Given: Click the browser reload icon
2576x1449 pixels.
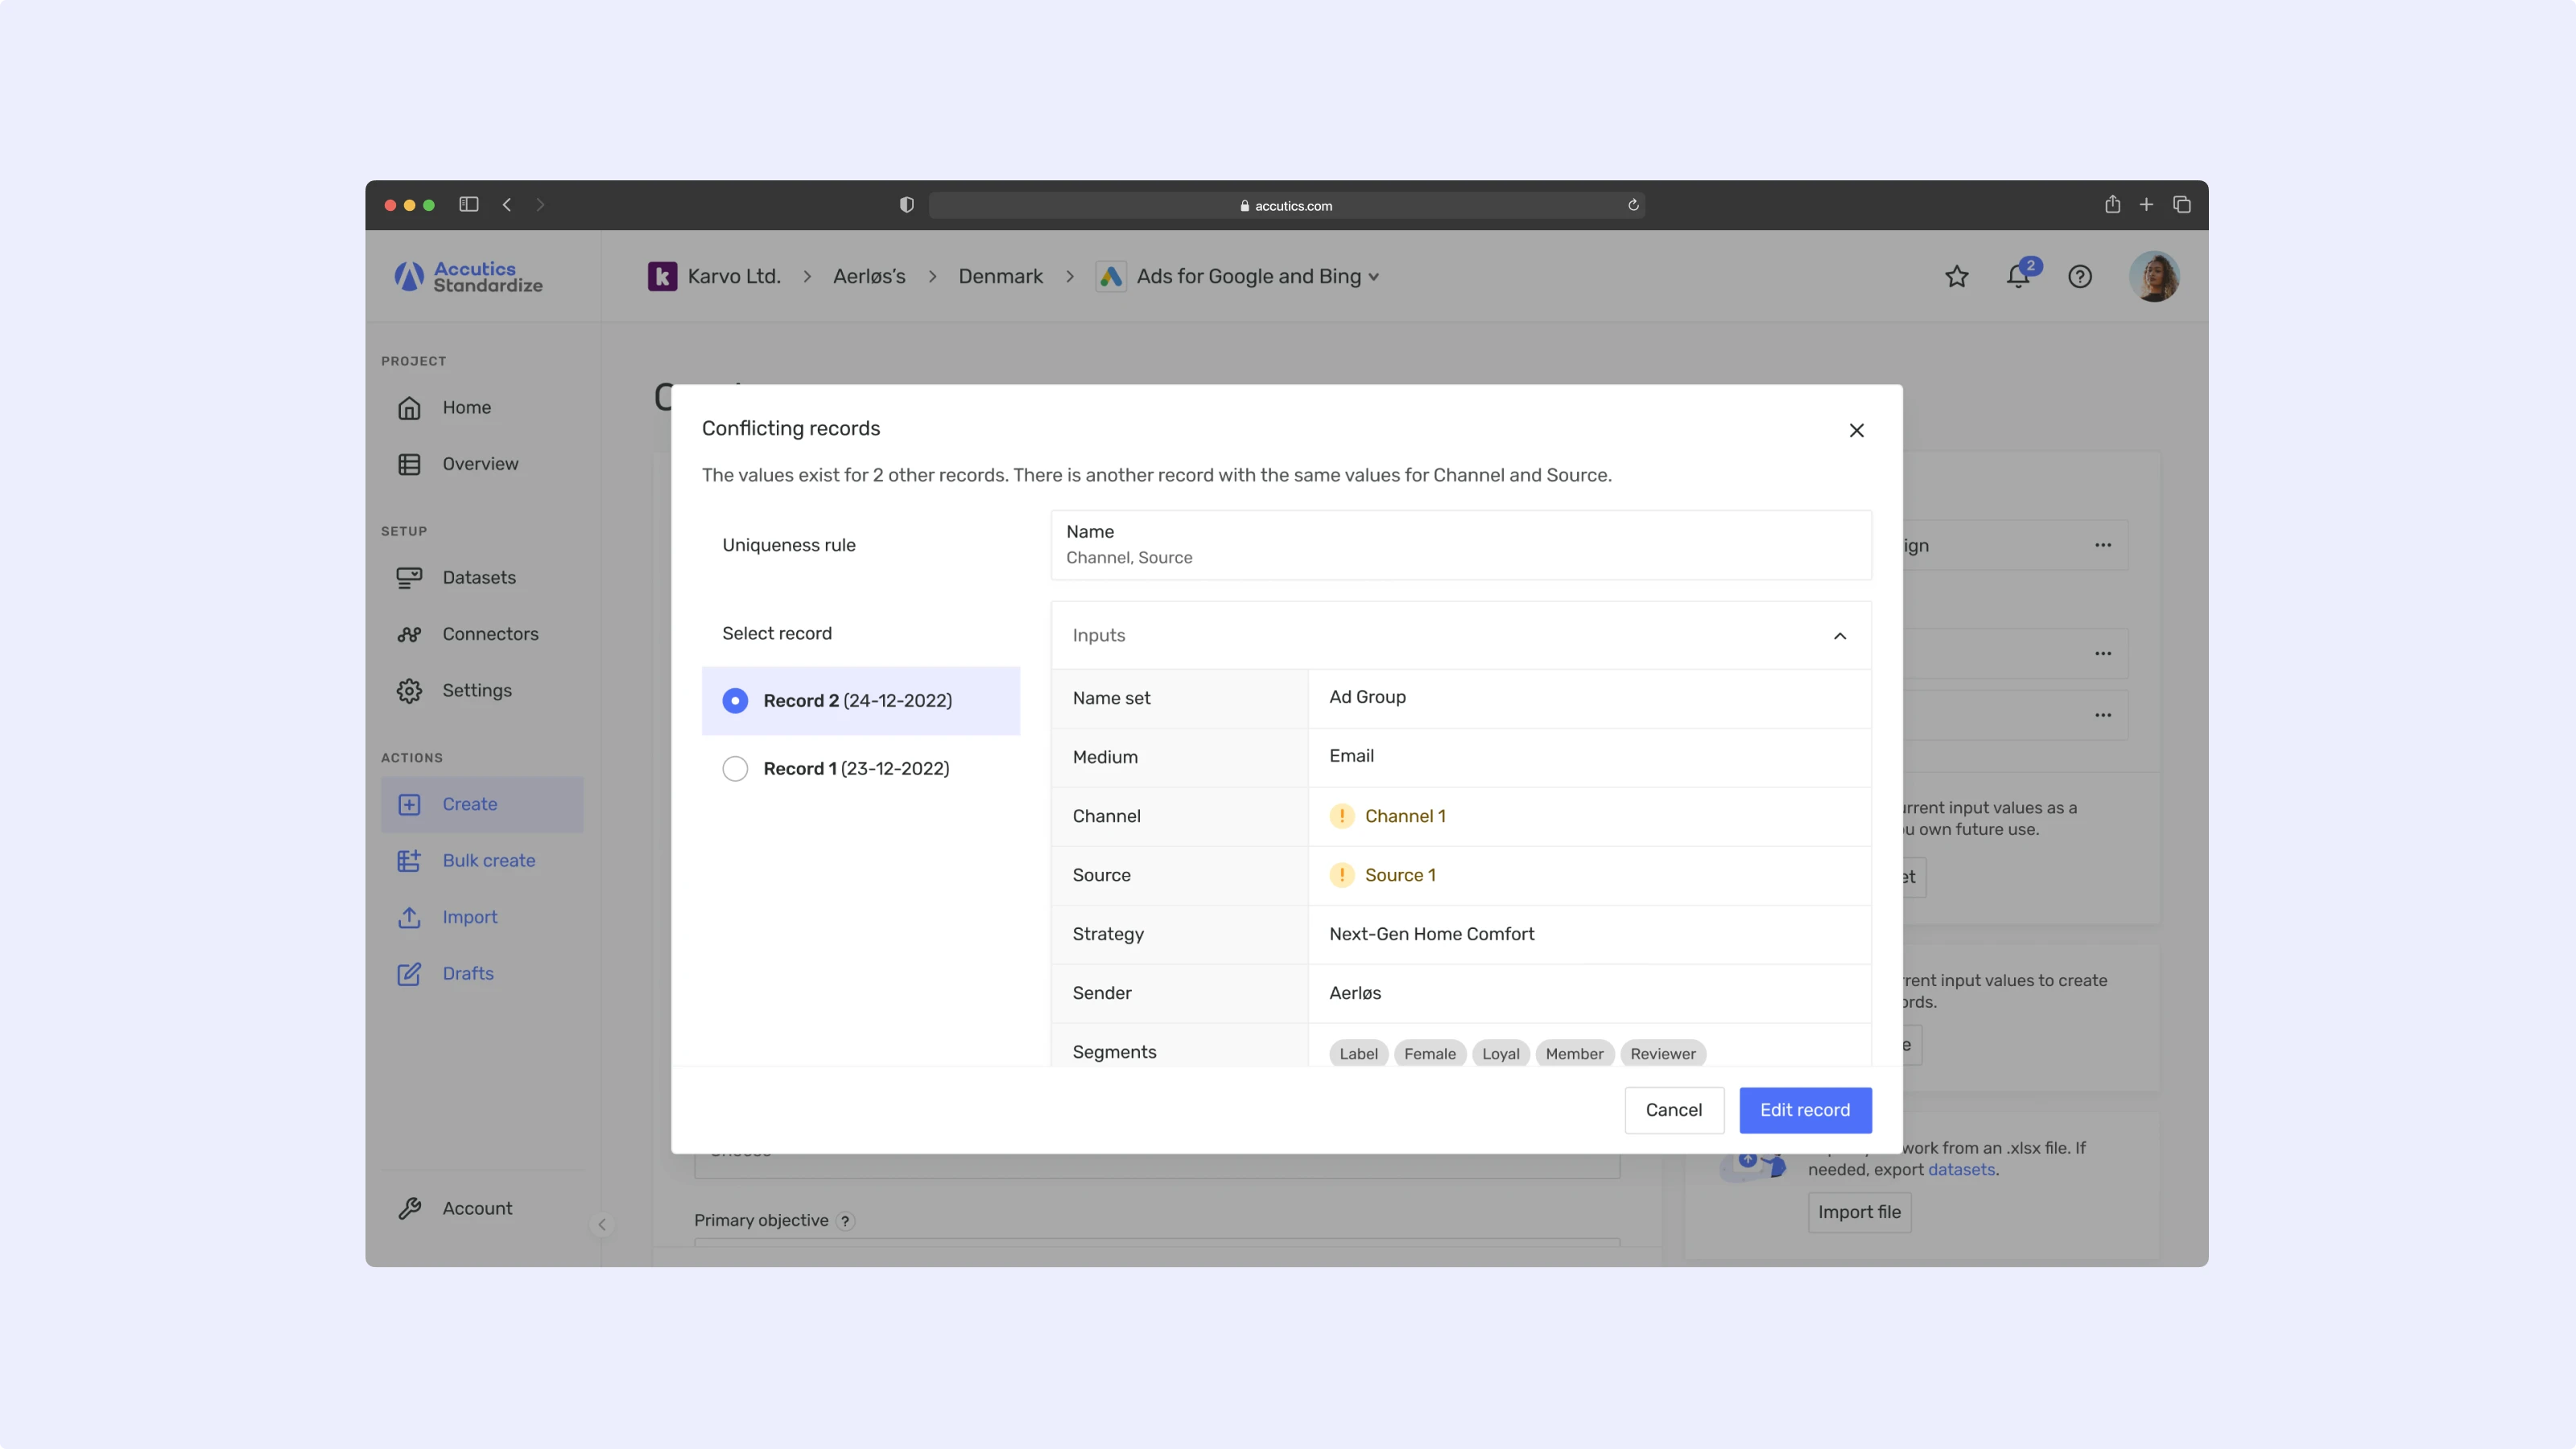Looking at the screenshot, I should click(x=1632, y=205).
